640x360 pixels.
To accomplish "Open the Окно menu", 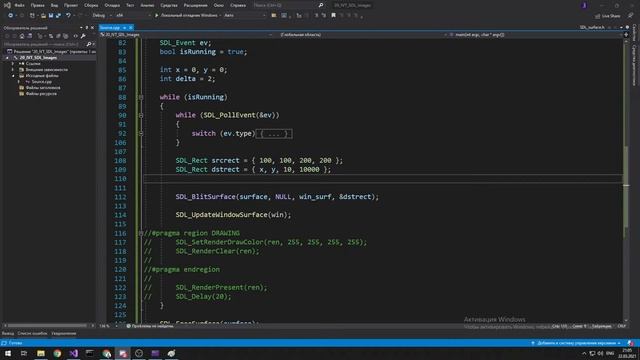I will (x=218, y=5).
